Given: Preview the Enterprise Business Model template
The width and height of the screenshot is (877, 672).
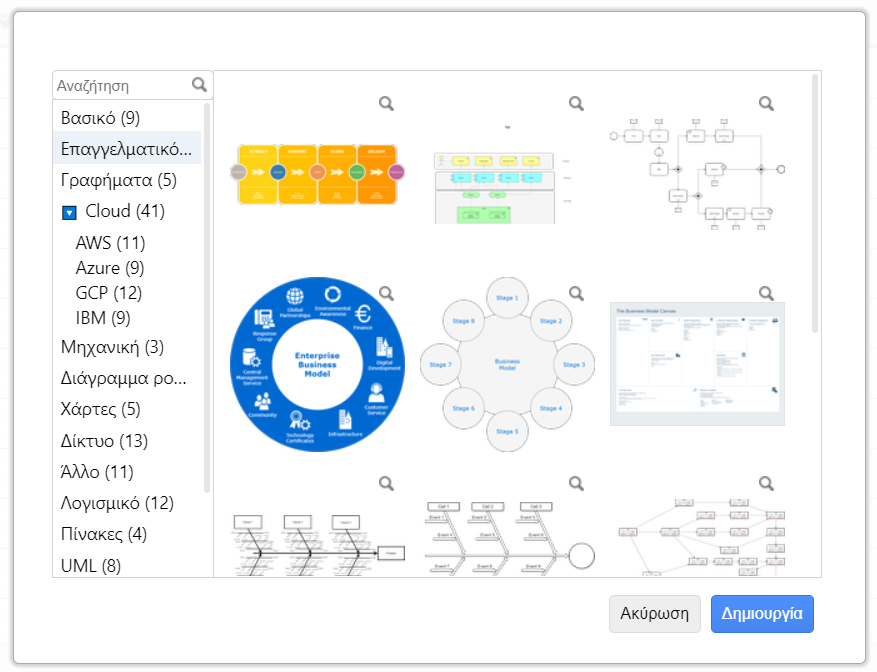Looking at the screenshot, I should (x=386, y=293).
